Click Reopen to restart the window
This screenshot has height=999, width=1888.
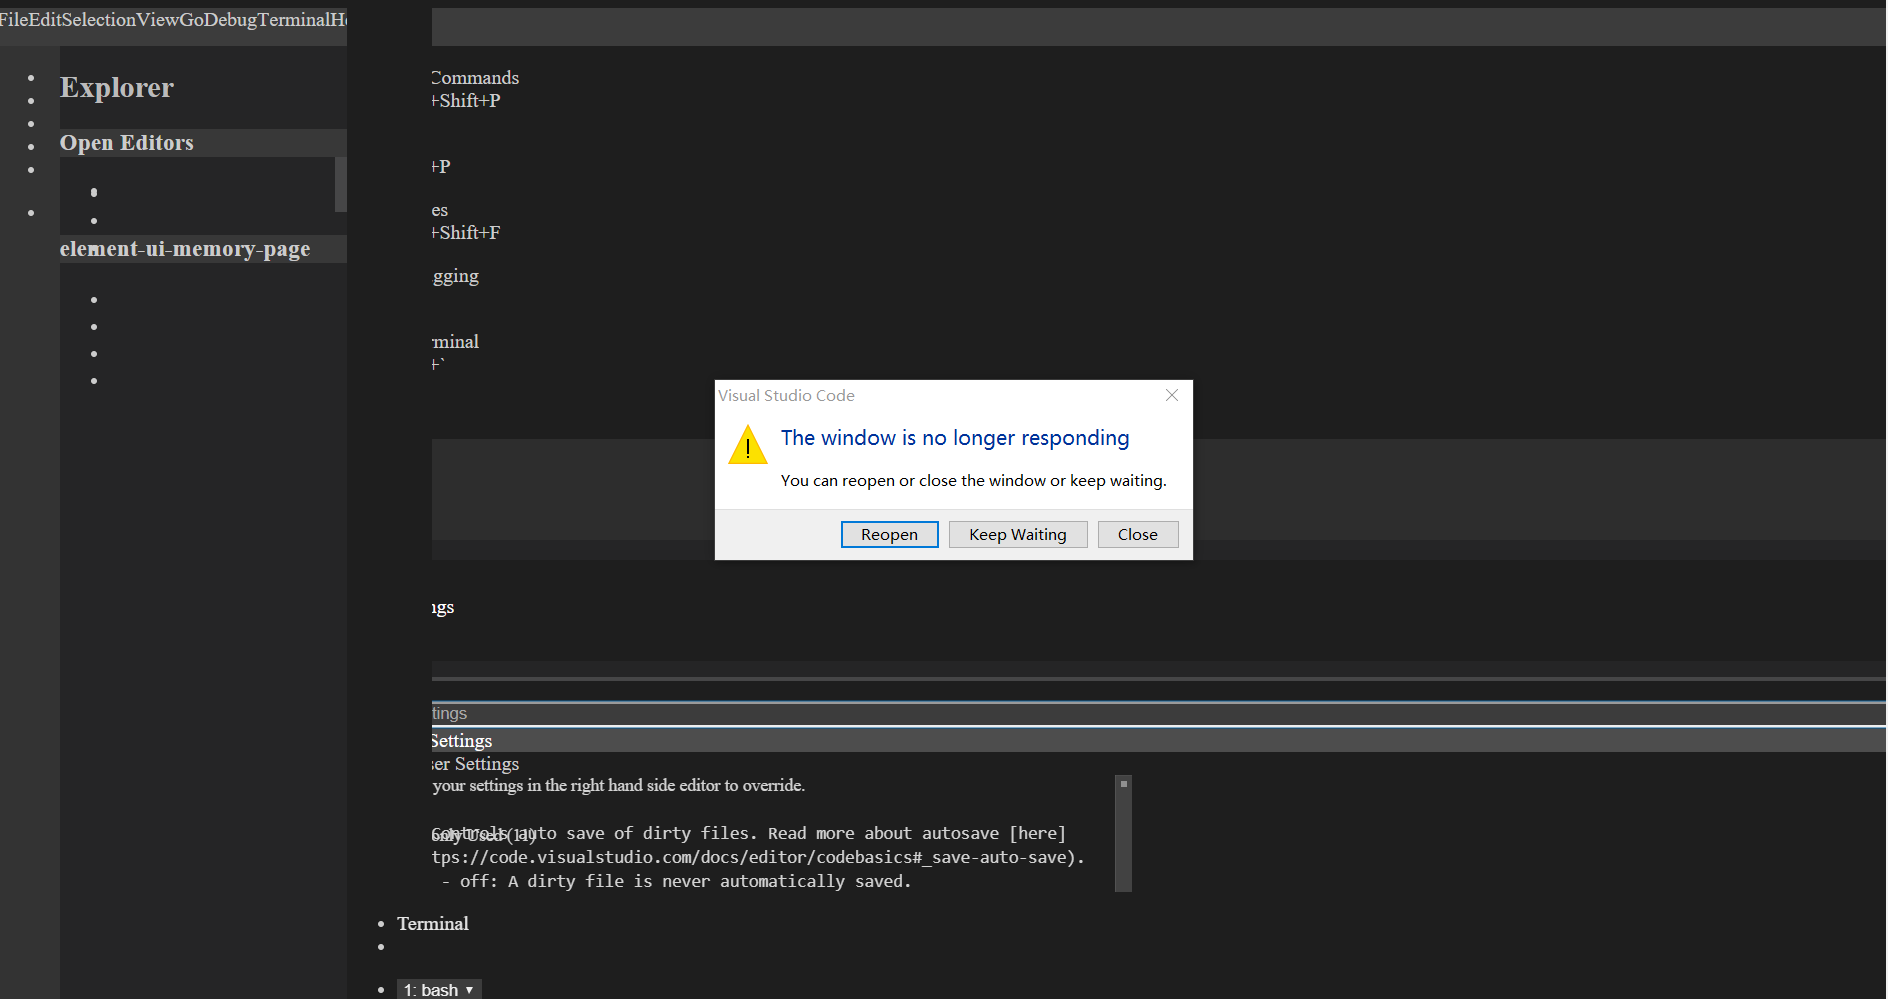889,534
